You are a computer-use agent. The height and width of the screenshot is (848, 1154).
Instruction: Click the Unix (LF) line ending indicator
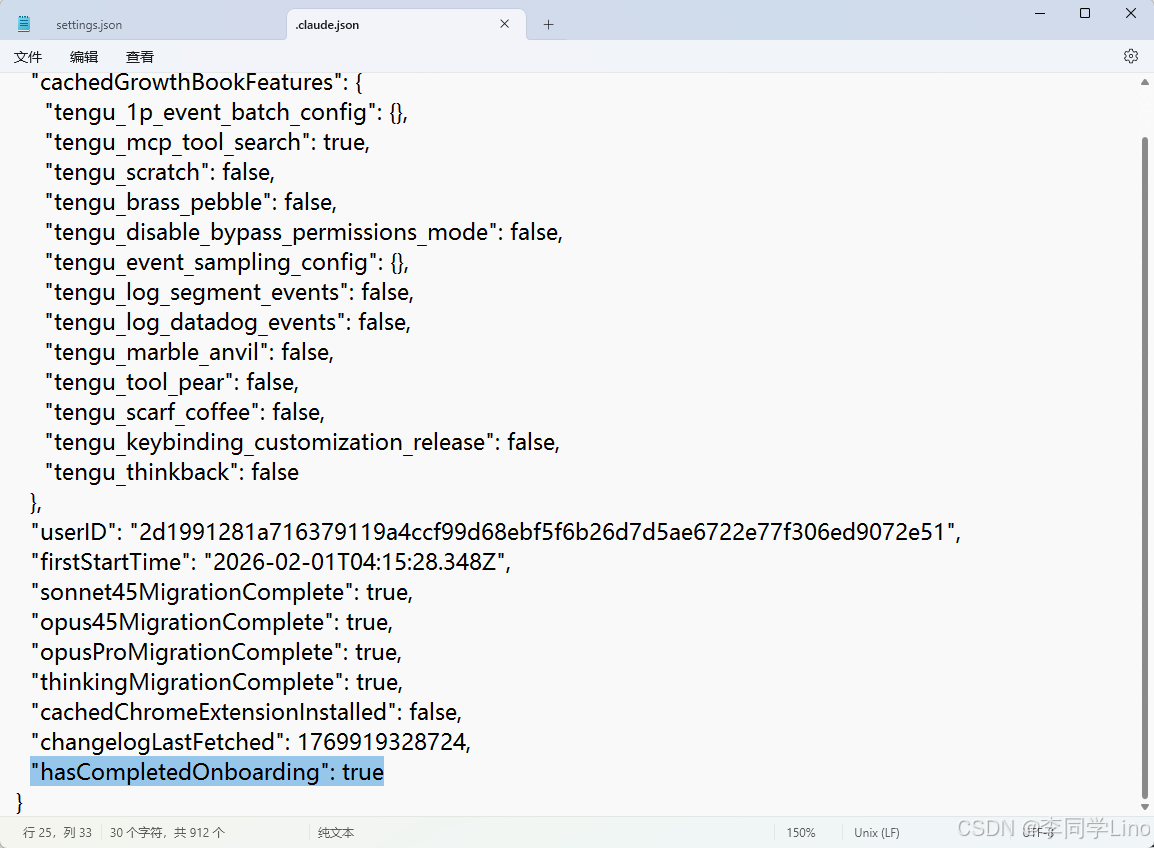coord(877,833)
